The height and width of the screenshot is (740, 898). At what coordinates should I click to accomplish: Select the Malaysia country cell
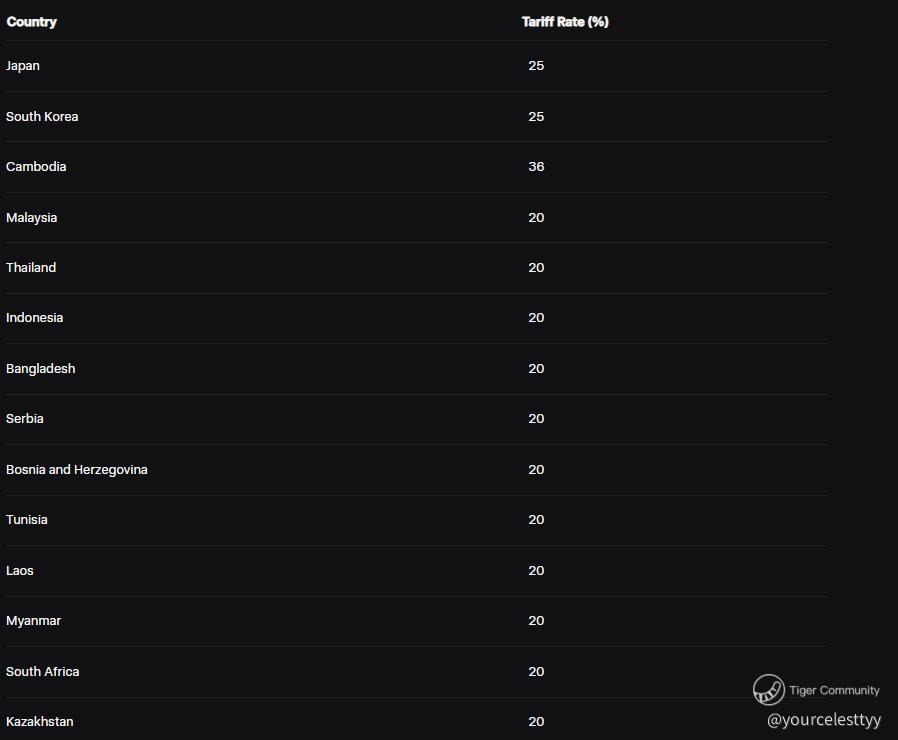(x=31, y=218)
